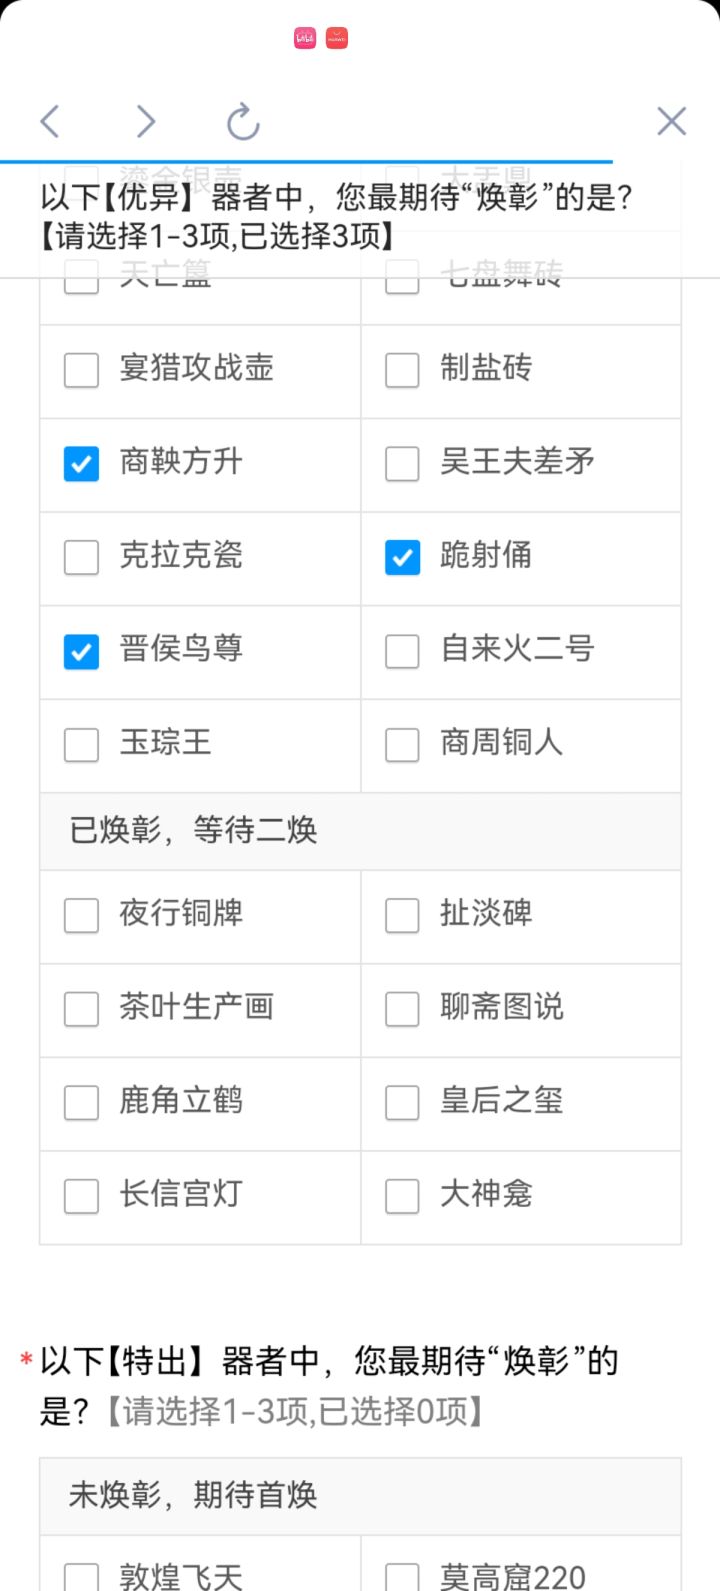Enable the 克拉克瓷 checkbox
Viewport: 720px width, 1591px height.
(x=81, y=558)
